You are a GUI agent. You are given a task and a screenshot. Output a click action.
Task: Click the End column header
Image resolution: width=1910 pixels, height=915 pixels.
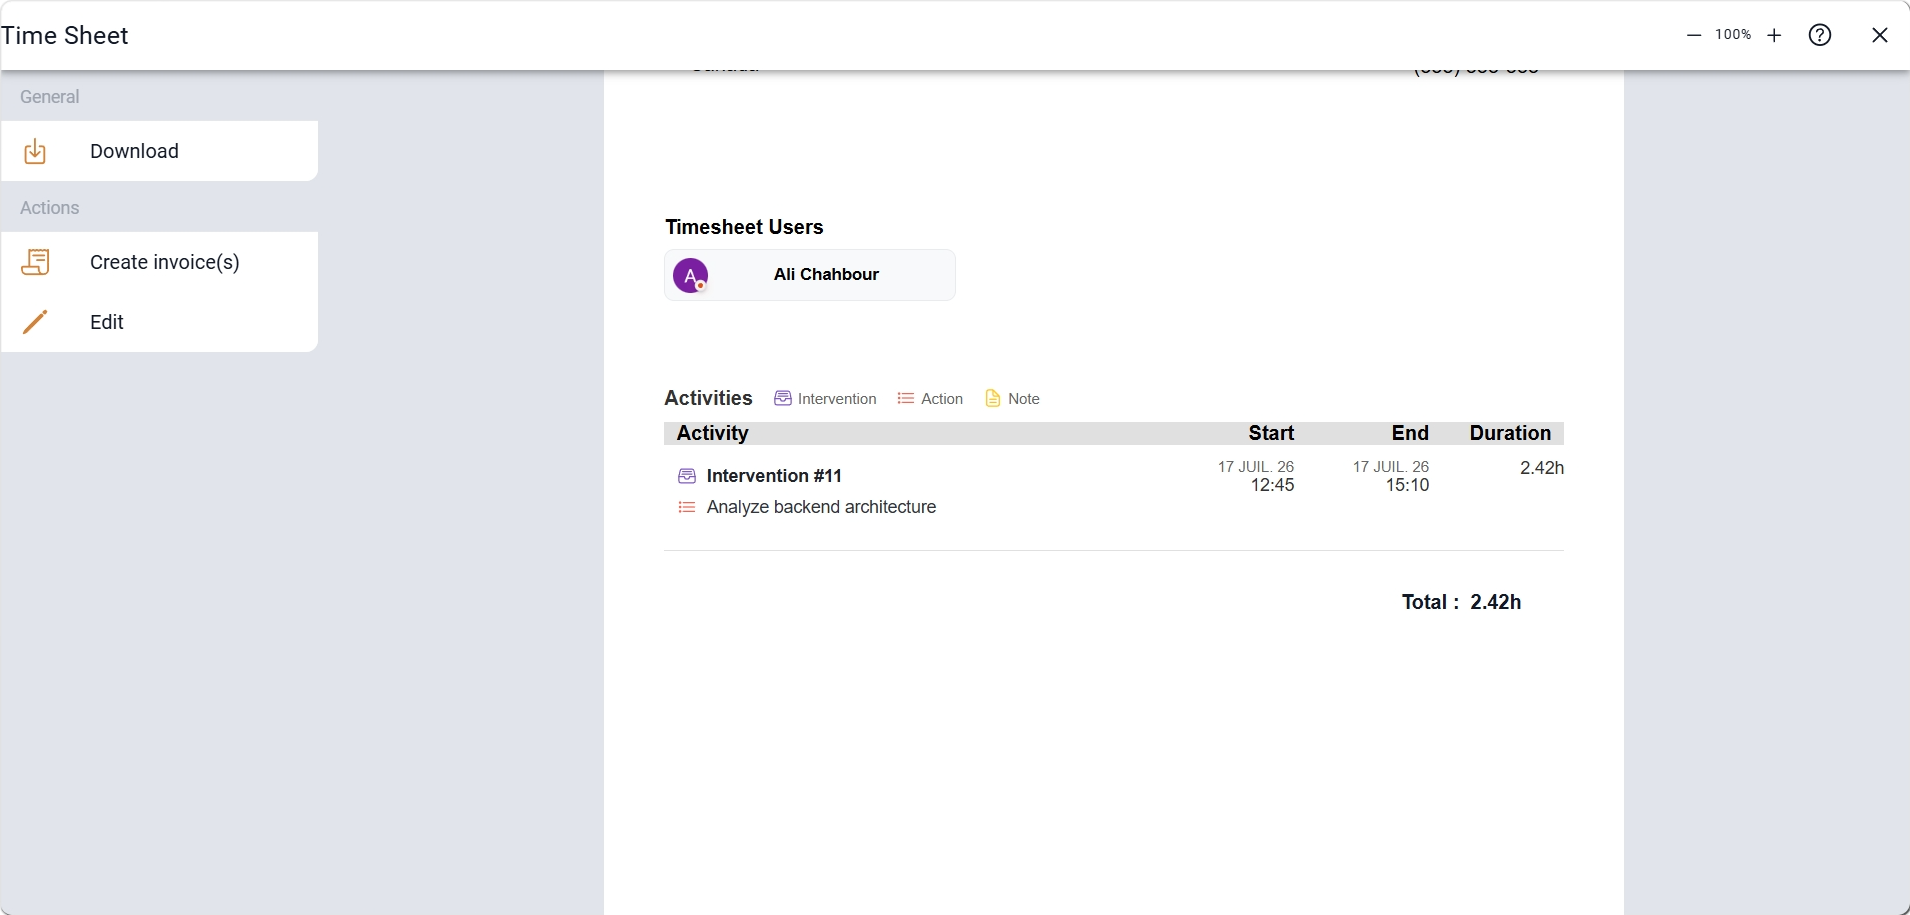click(1410, 433)
